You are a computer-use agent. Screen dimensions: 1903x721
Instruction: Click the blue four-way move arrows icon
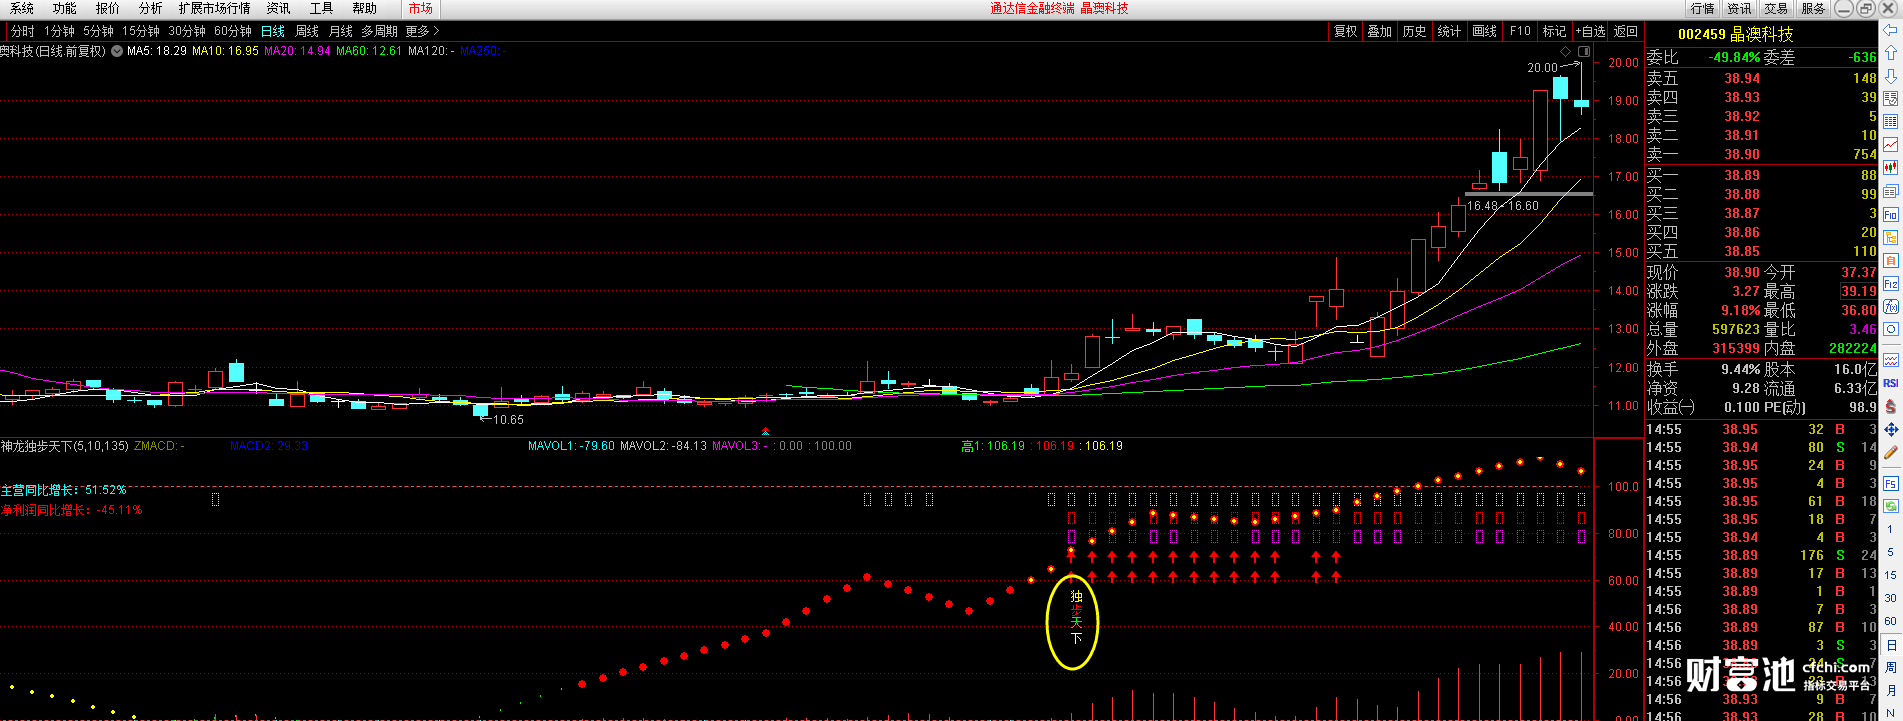(1891, 430)
